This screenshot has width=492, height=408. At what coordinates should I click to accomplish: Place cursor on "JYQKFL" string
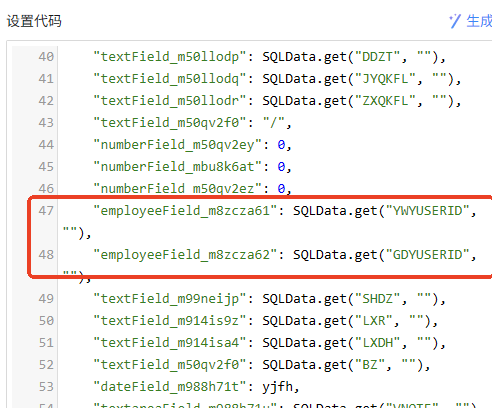pyautogui.click(x=385, y=79)
